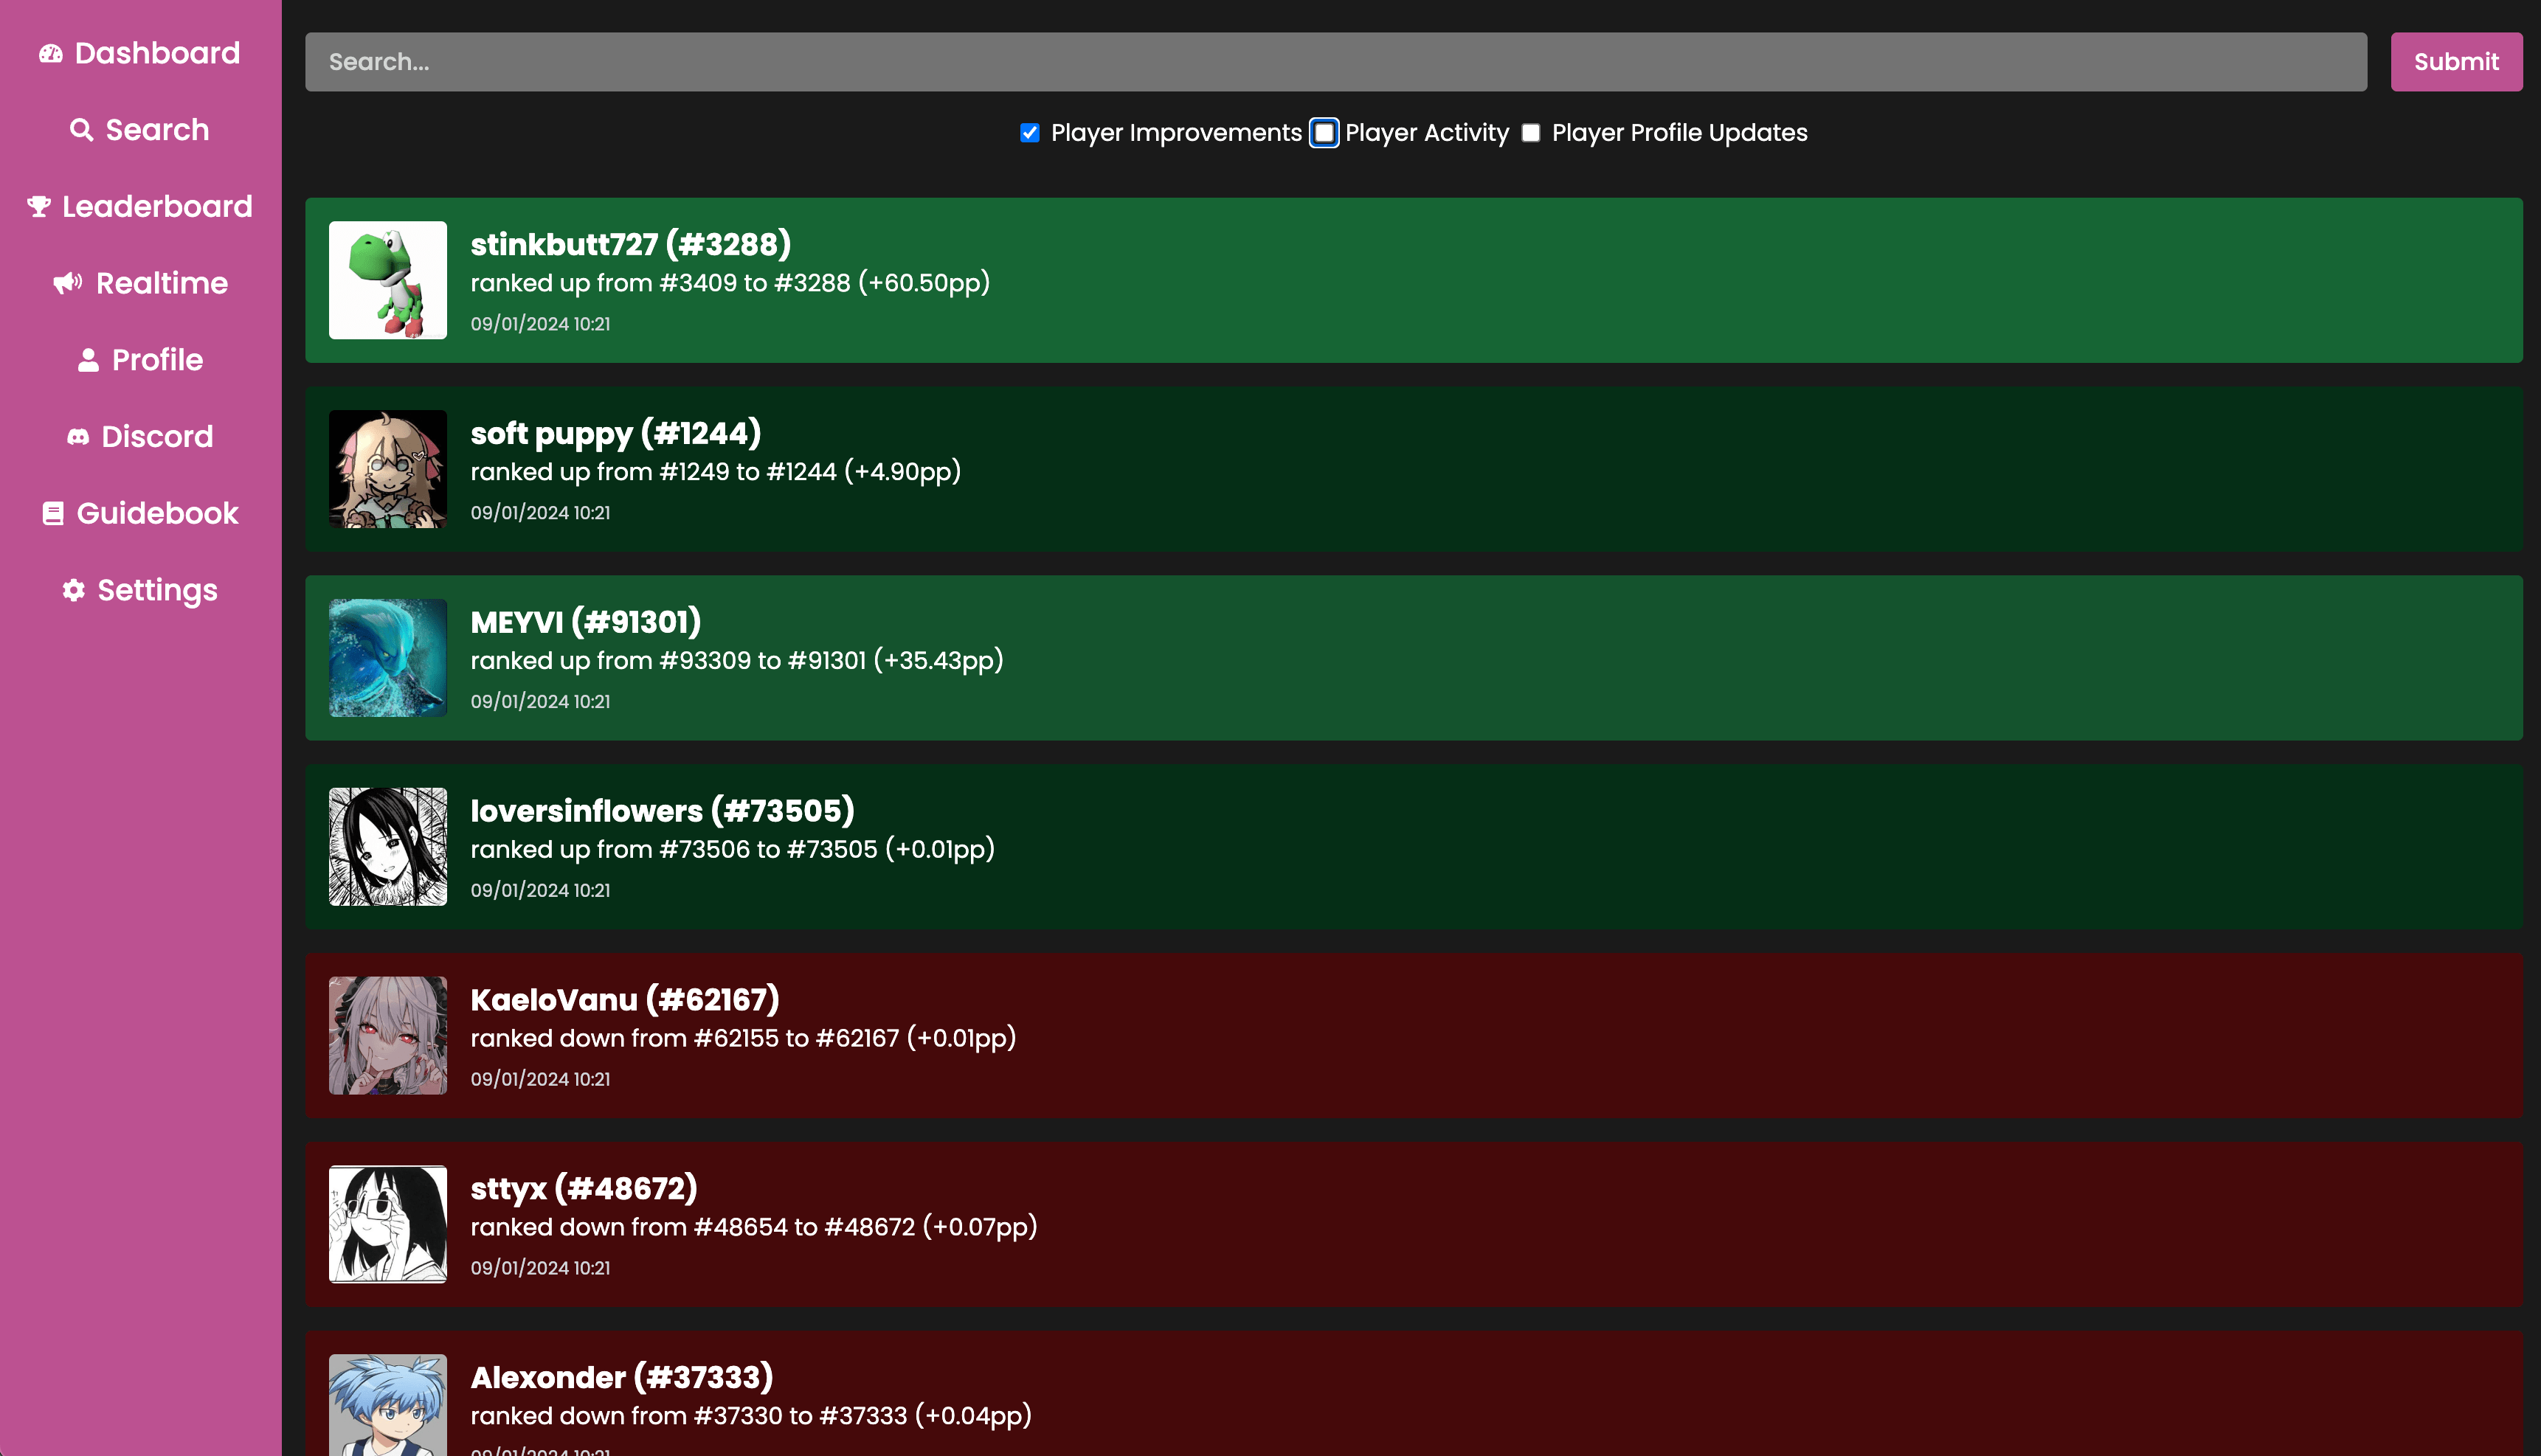The image size is (2541, 1456).
Task: Select the sttyx avatar thumbnail
Action: [x=388, y=1224]
